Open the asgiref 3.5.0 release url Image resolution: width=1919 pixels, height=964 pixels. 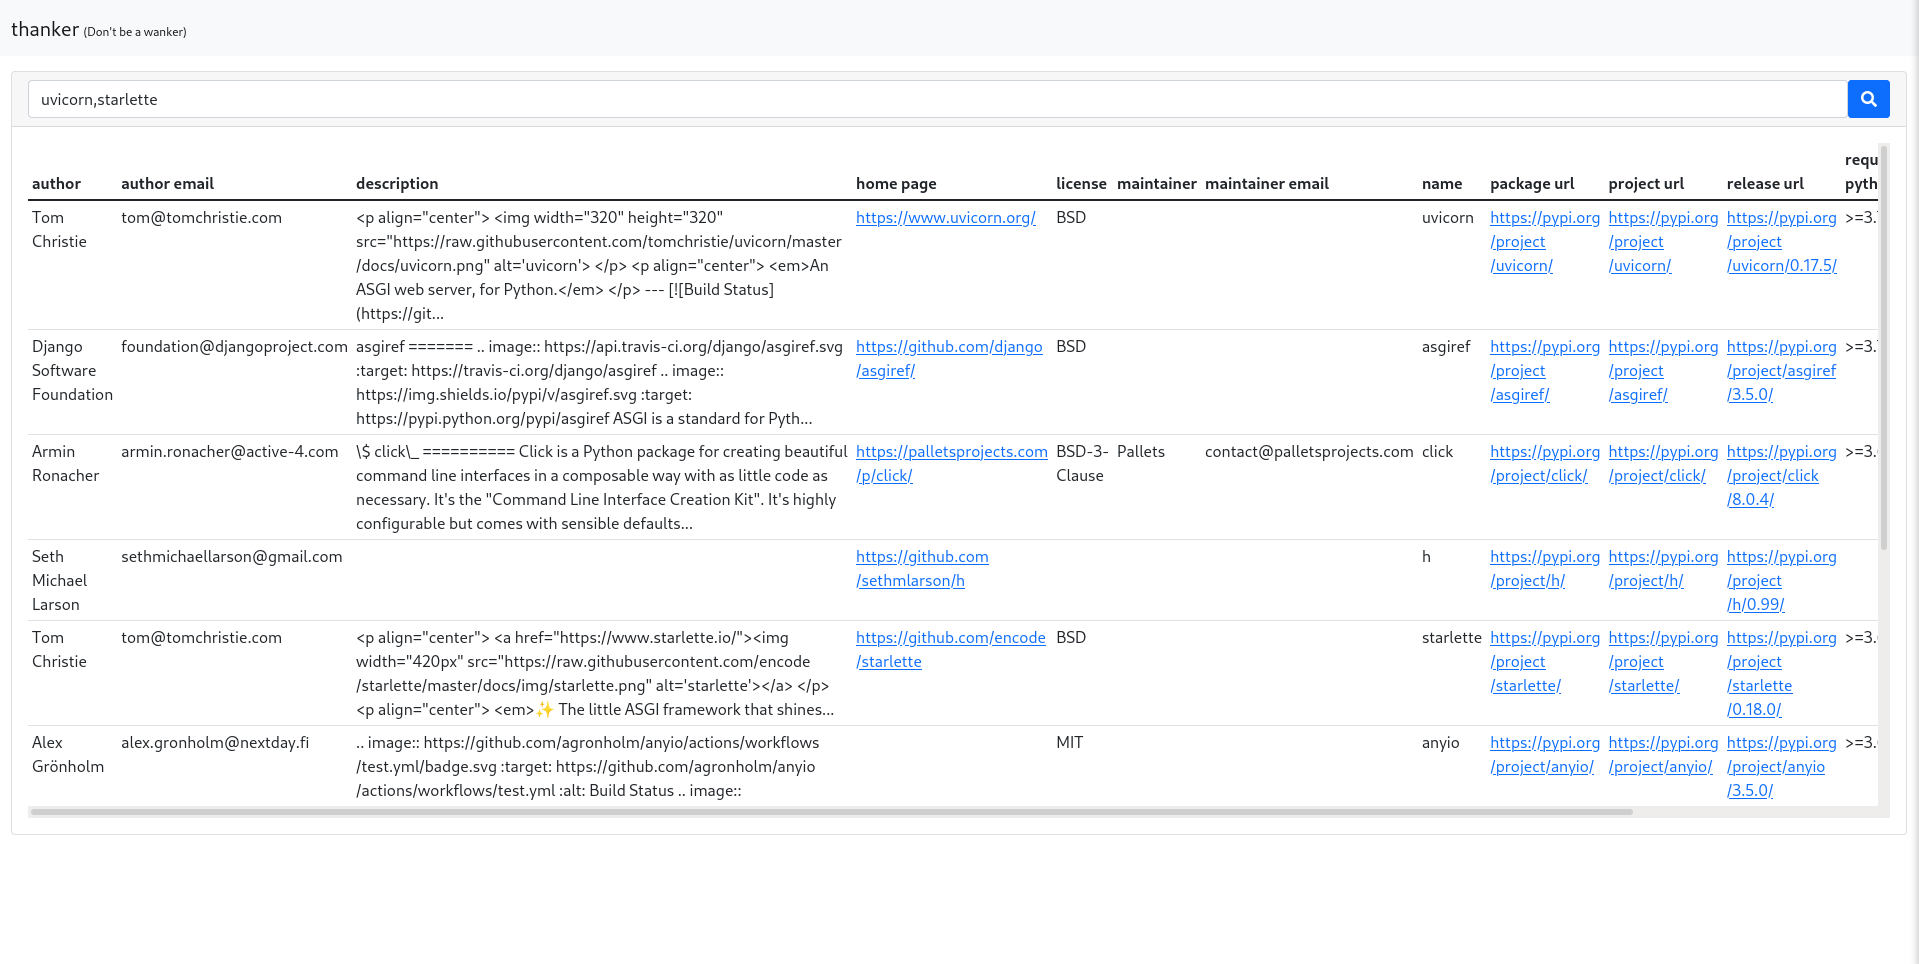[x=1781, y=370]
